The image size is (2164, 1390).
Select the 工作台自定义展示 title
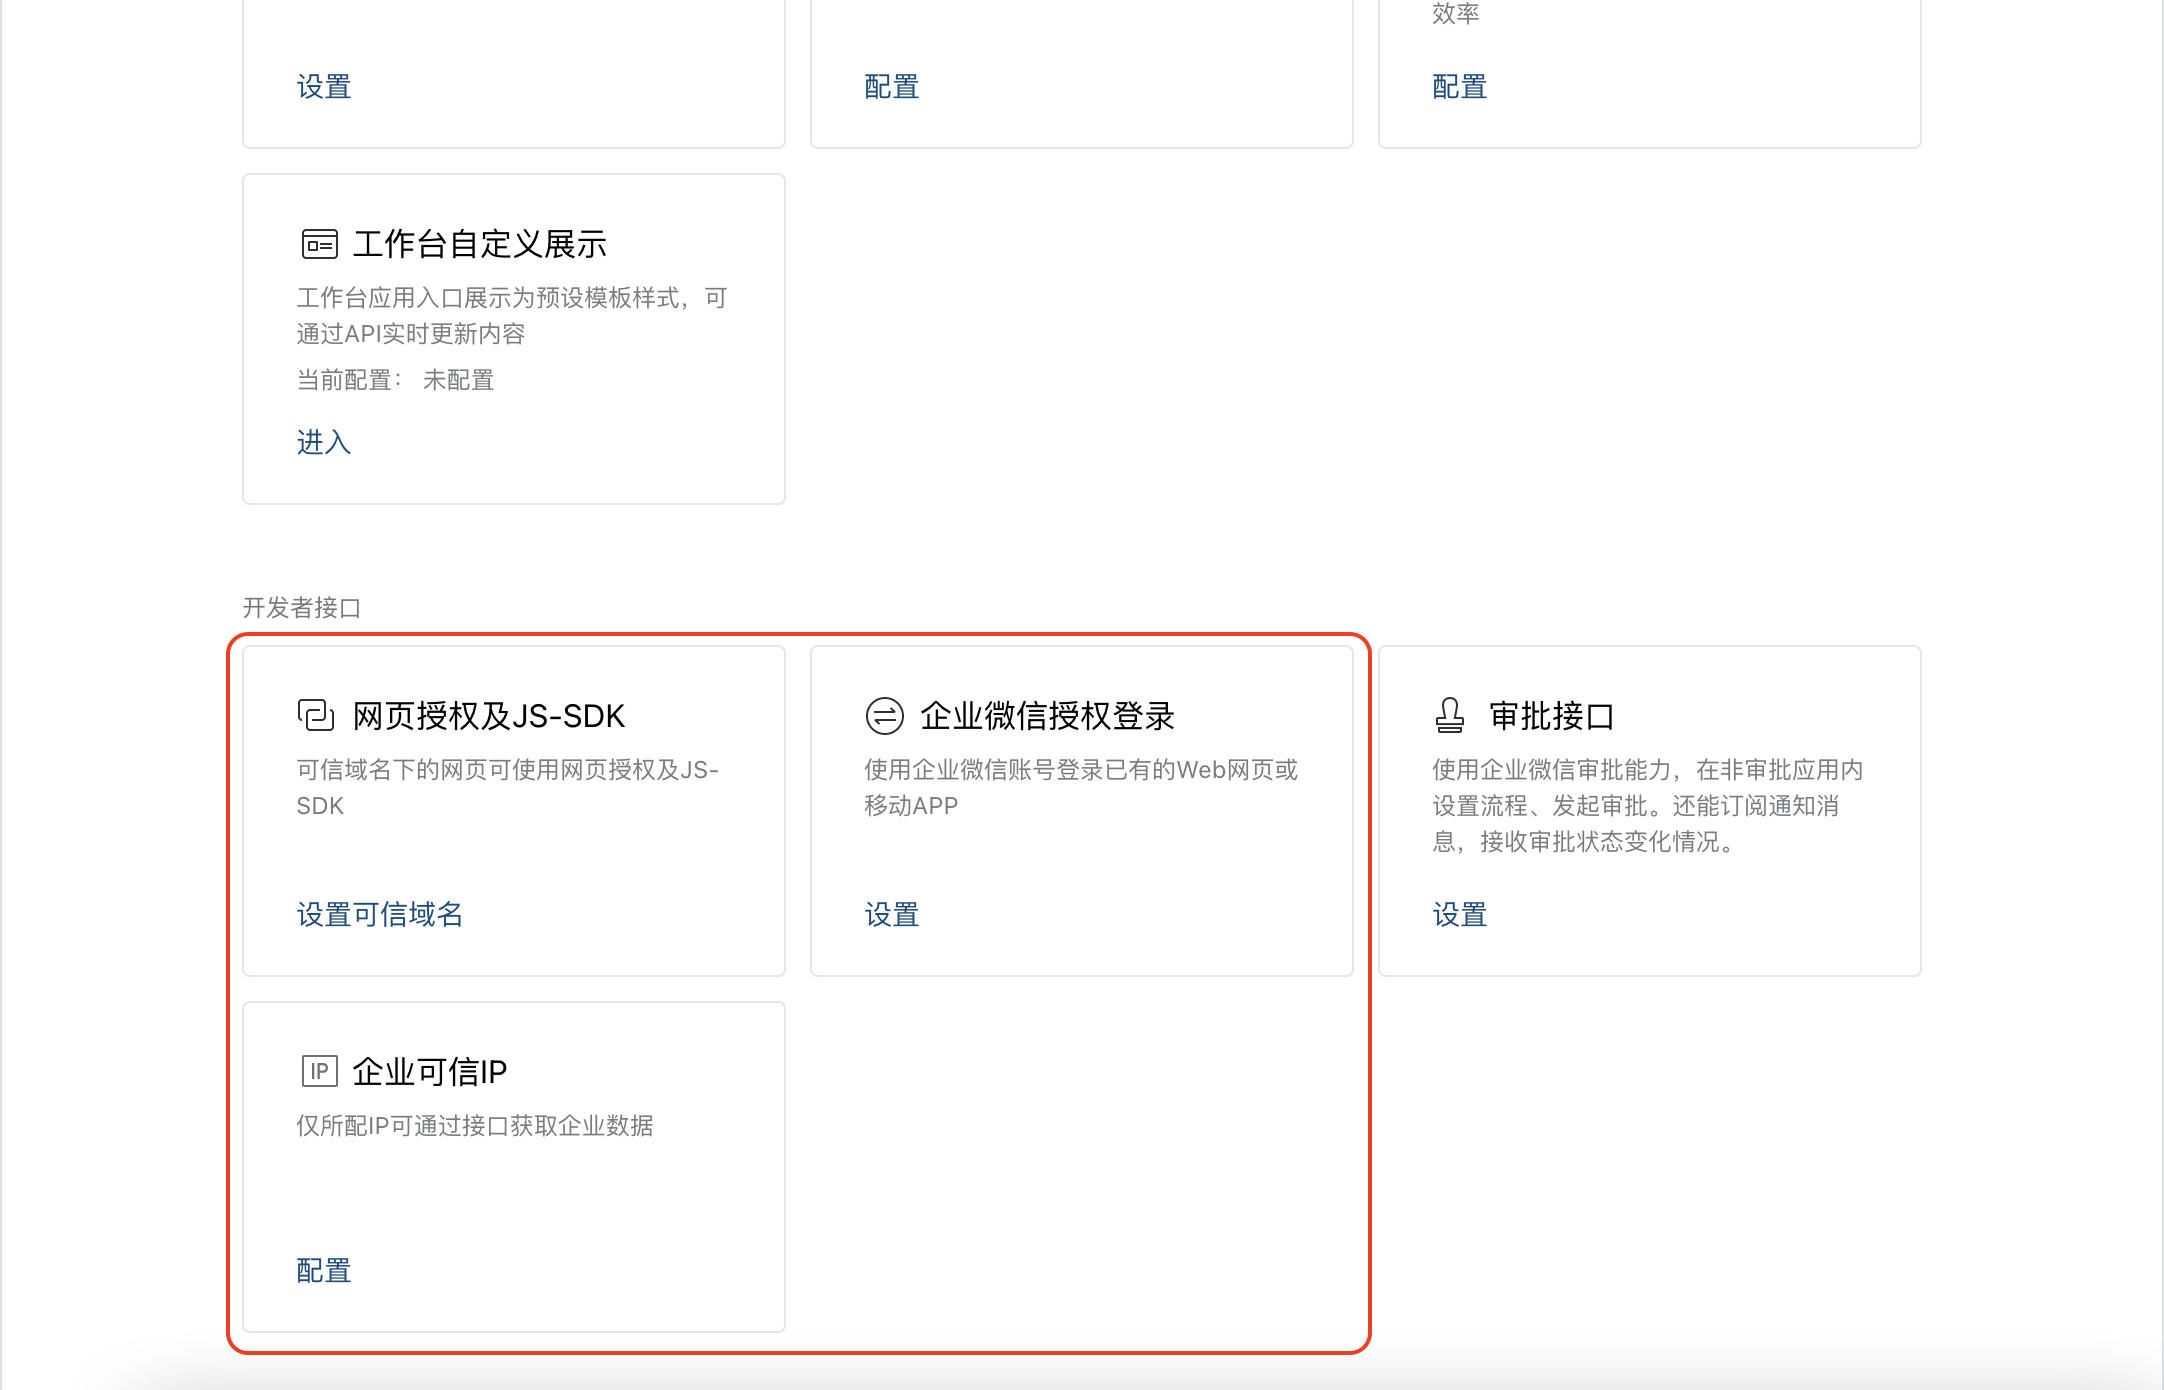point(480,244)
